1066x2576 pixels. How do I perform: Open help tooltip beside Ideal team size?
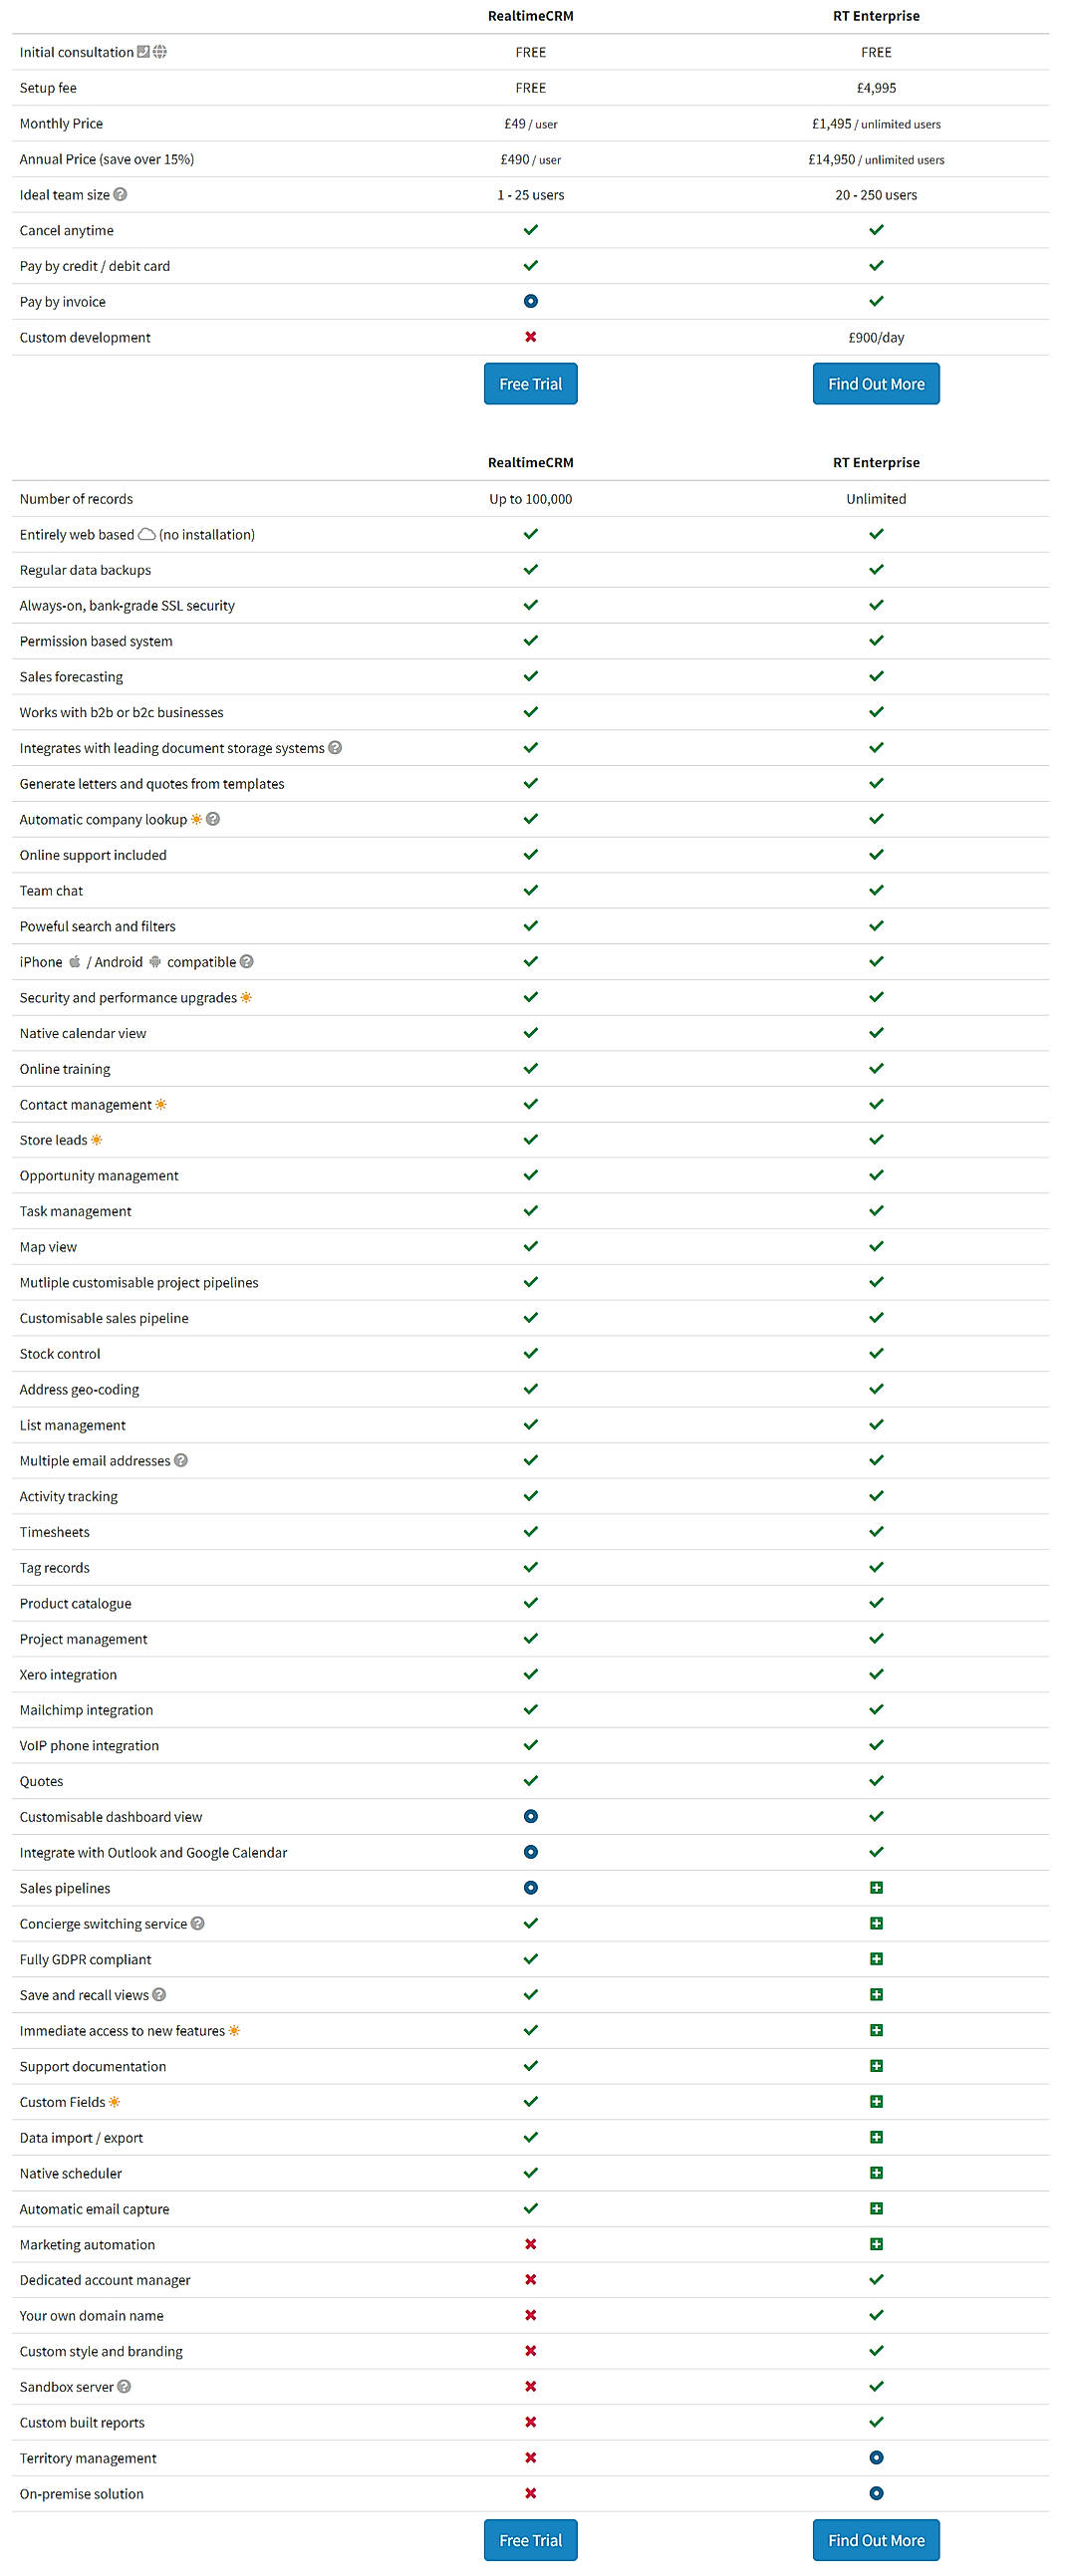[121, 195]
